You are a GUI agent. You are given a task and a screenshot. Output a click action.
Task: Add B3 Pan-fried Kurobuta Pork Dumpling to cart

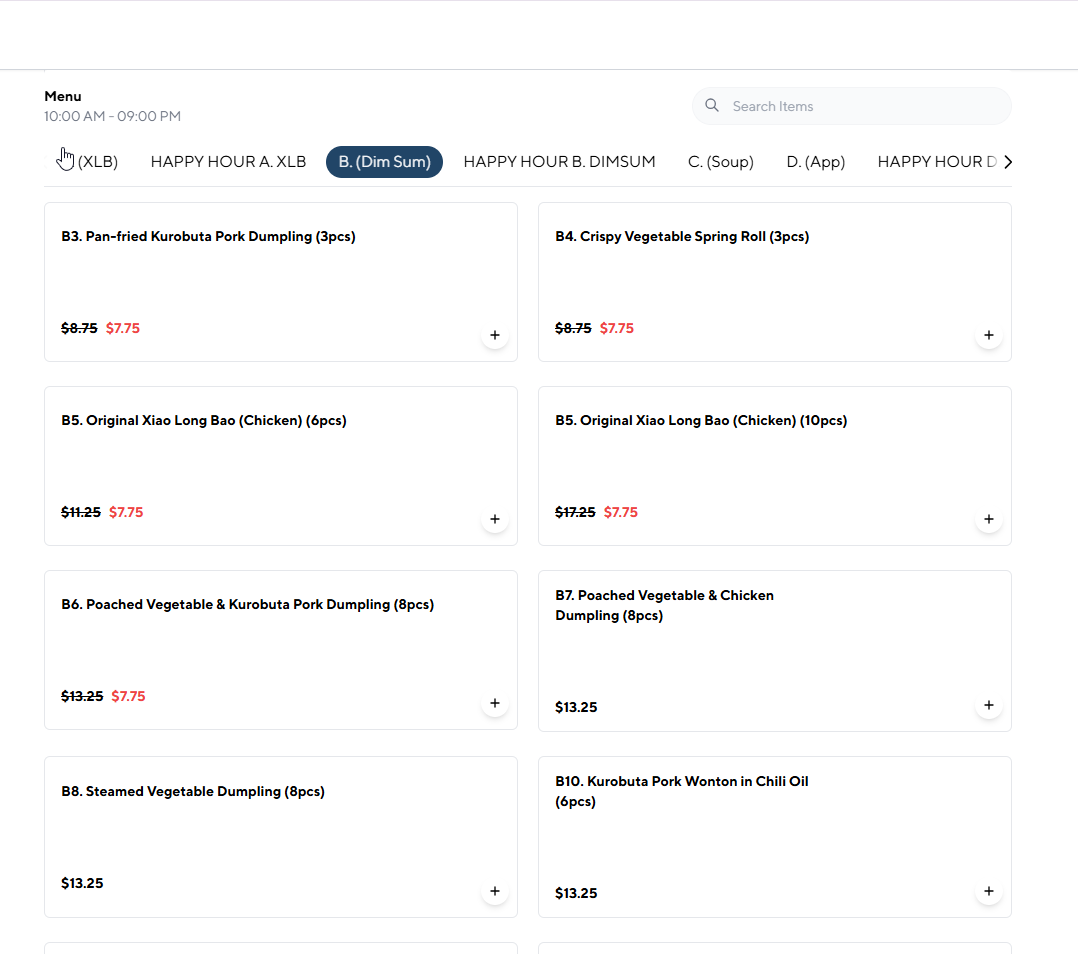[494, 336]
